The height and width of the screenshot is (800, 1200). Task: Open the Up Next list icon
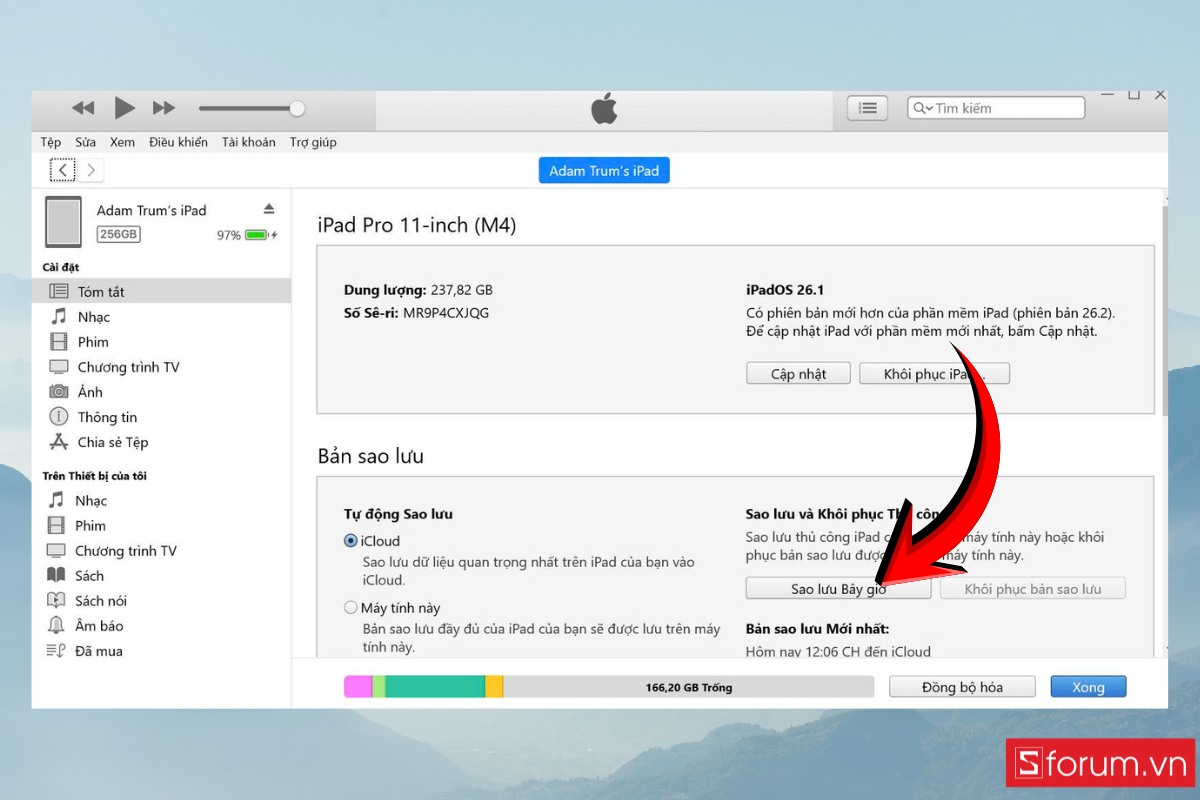[867, 108]
